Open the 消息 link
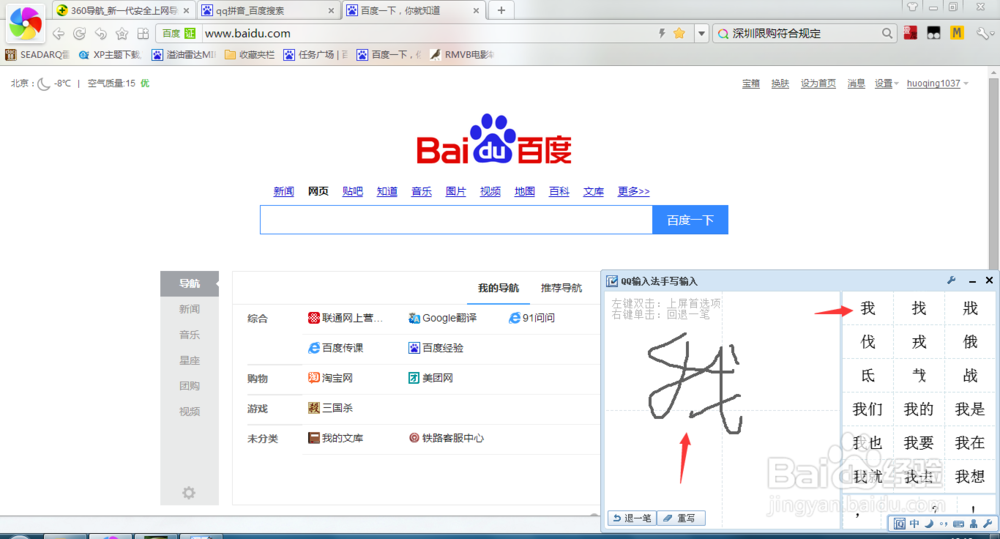This screenshot has width=1000, height=539. (856, 84)
